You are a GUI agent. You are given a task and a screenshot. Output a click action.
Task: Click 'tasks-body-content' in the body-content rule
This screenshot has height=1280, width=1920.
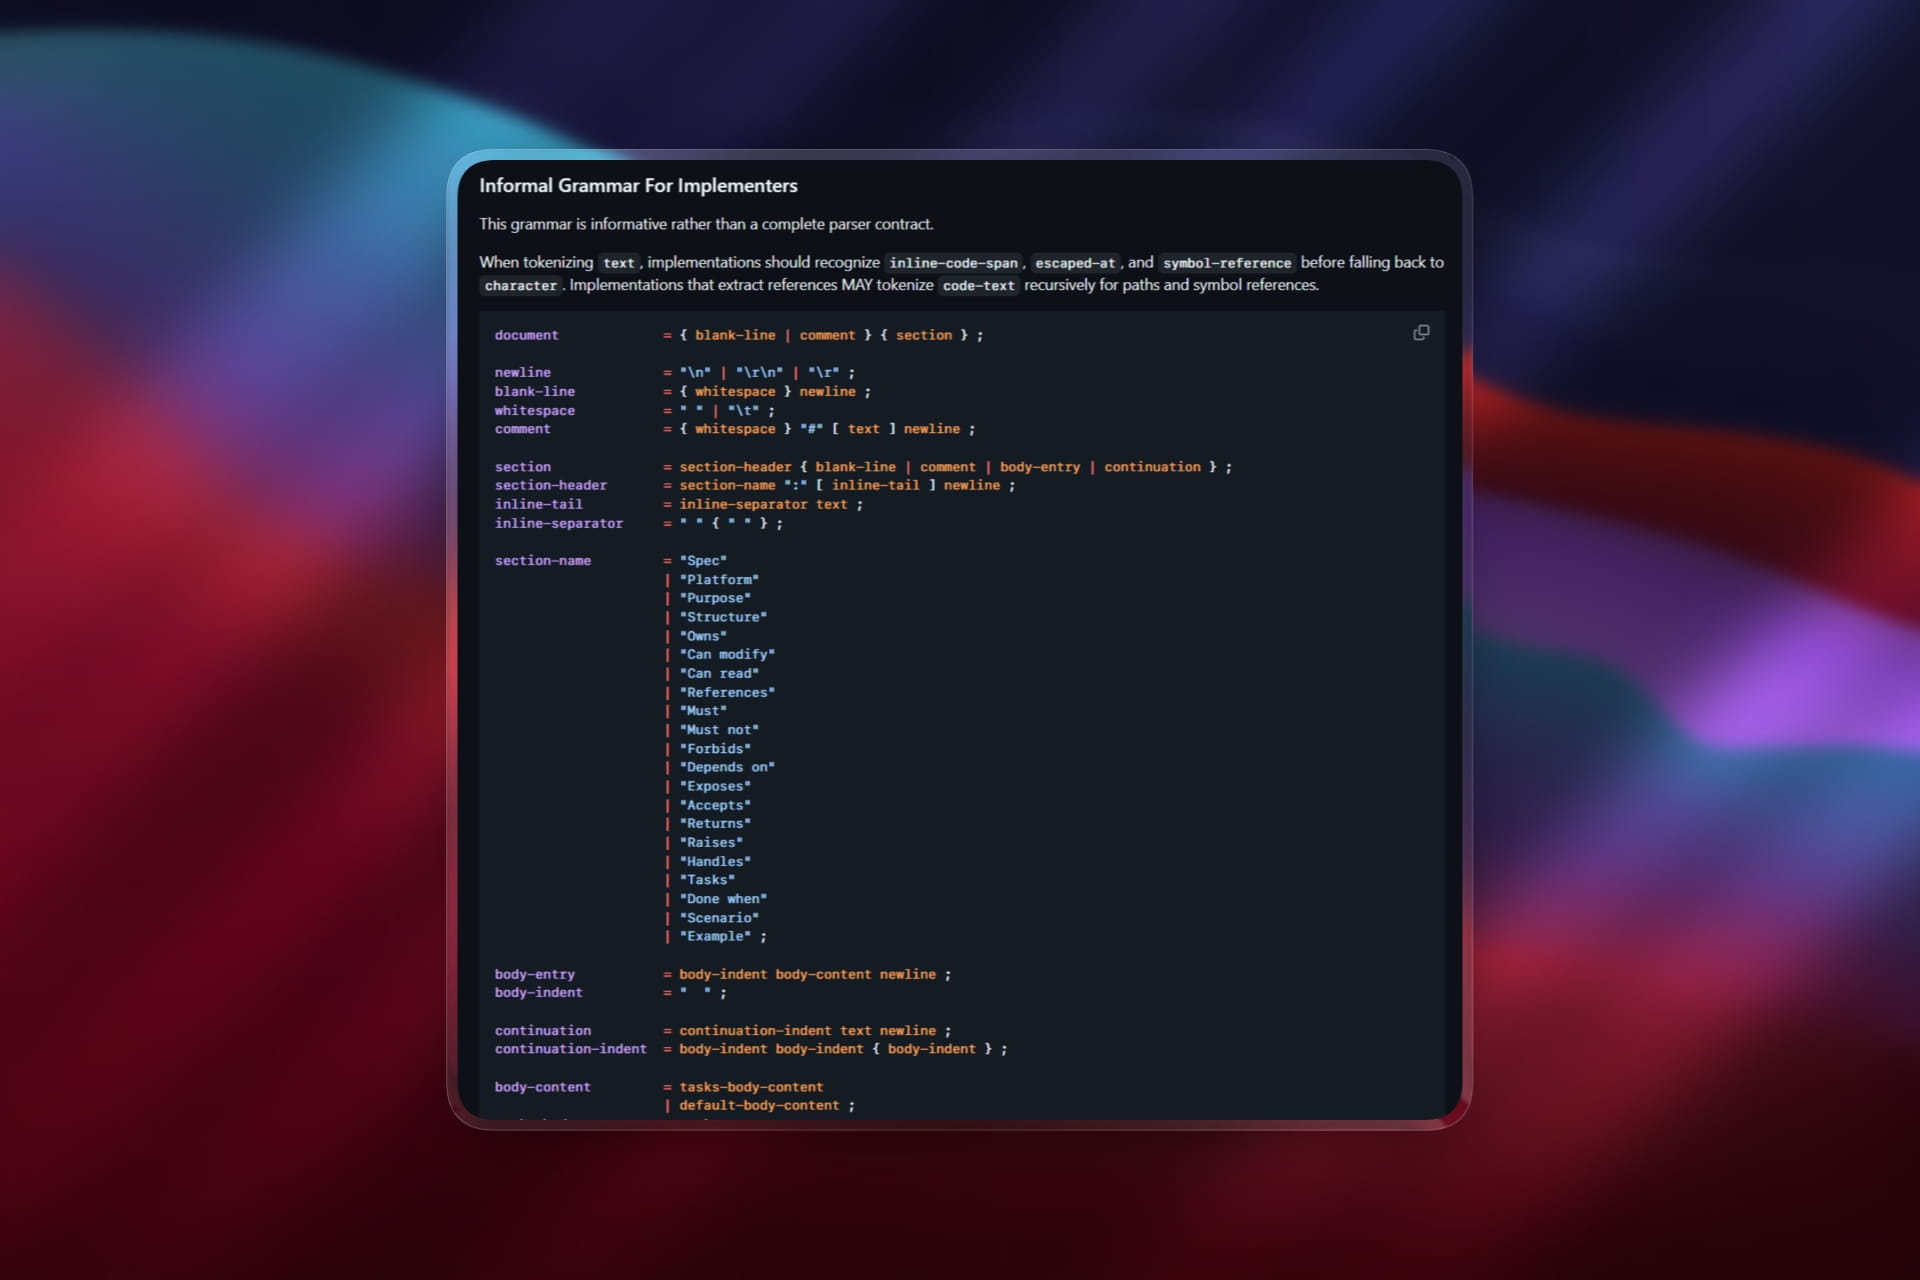pyautogui.click(x=751, y=1087)
